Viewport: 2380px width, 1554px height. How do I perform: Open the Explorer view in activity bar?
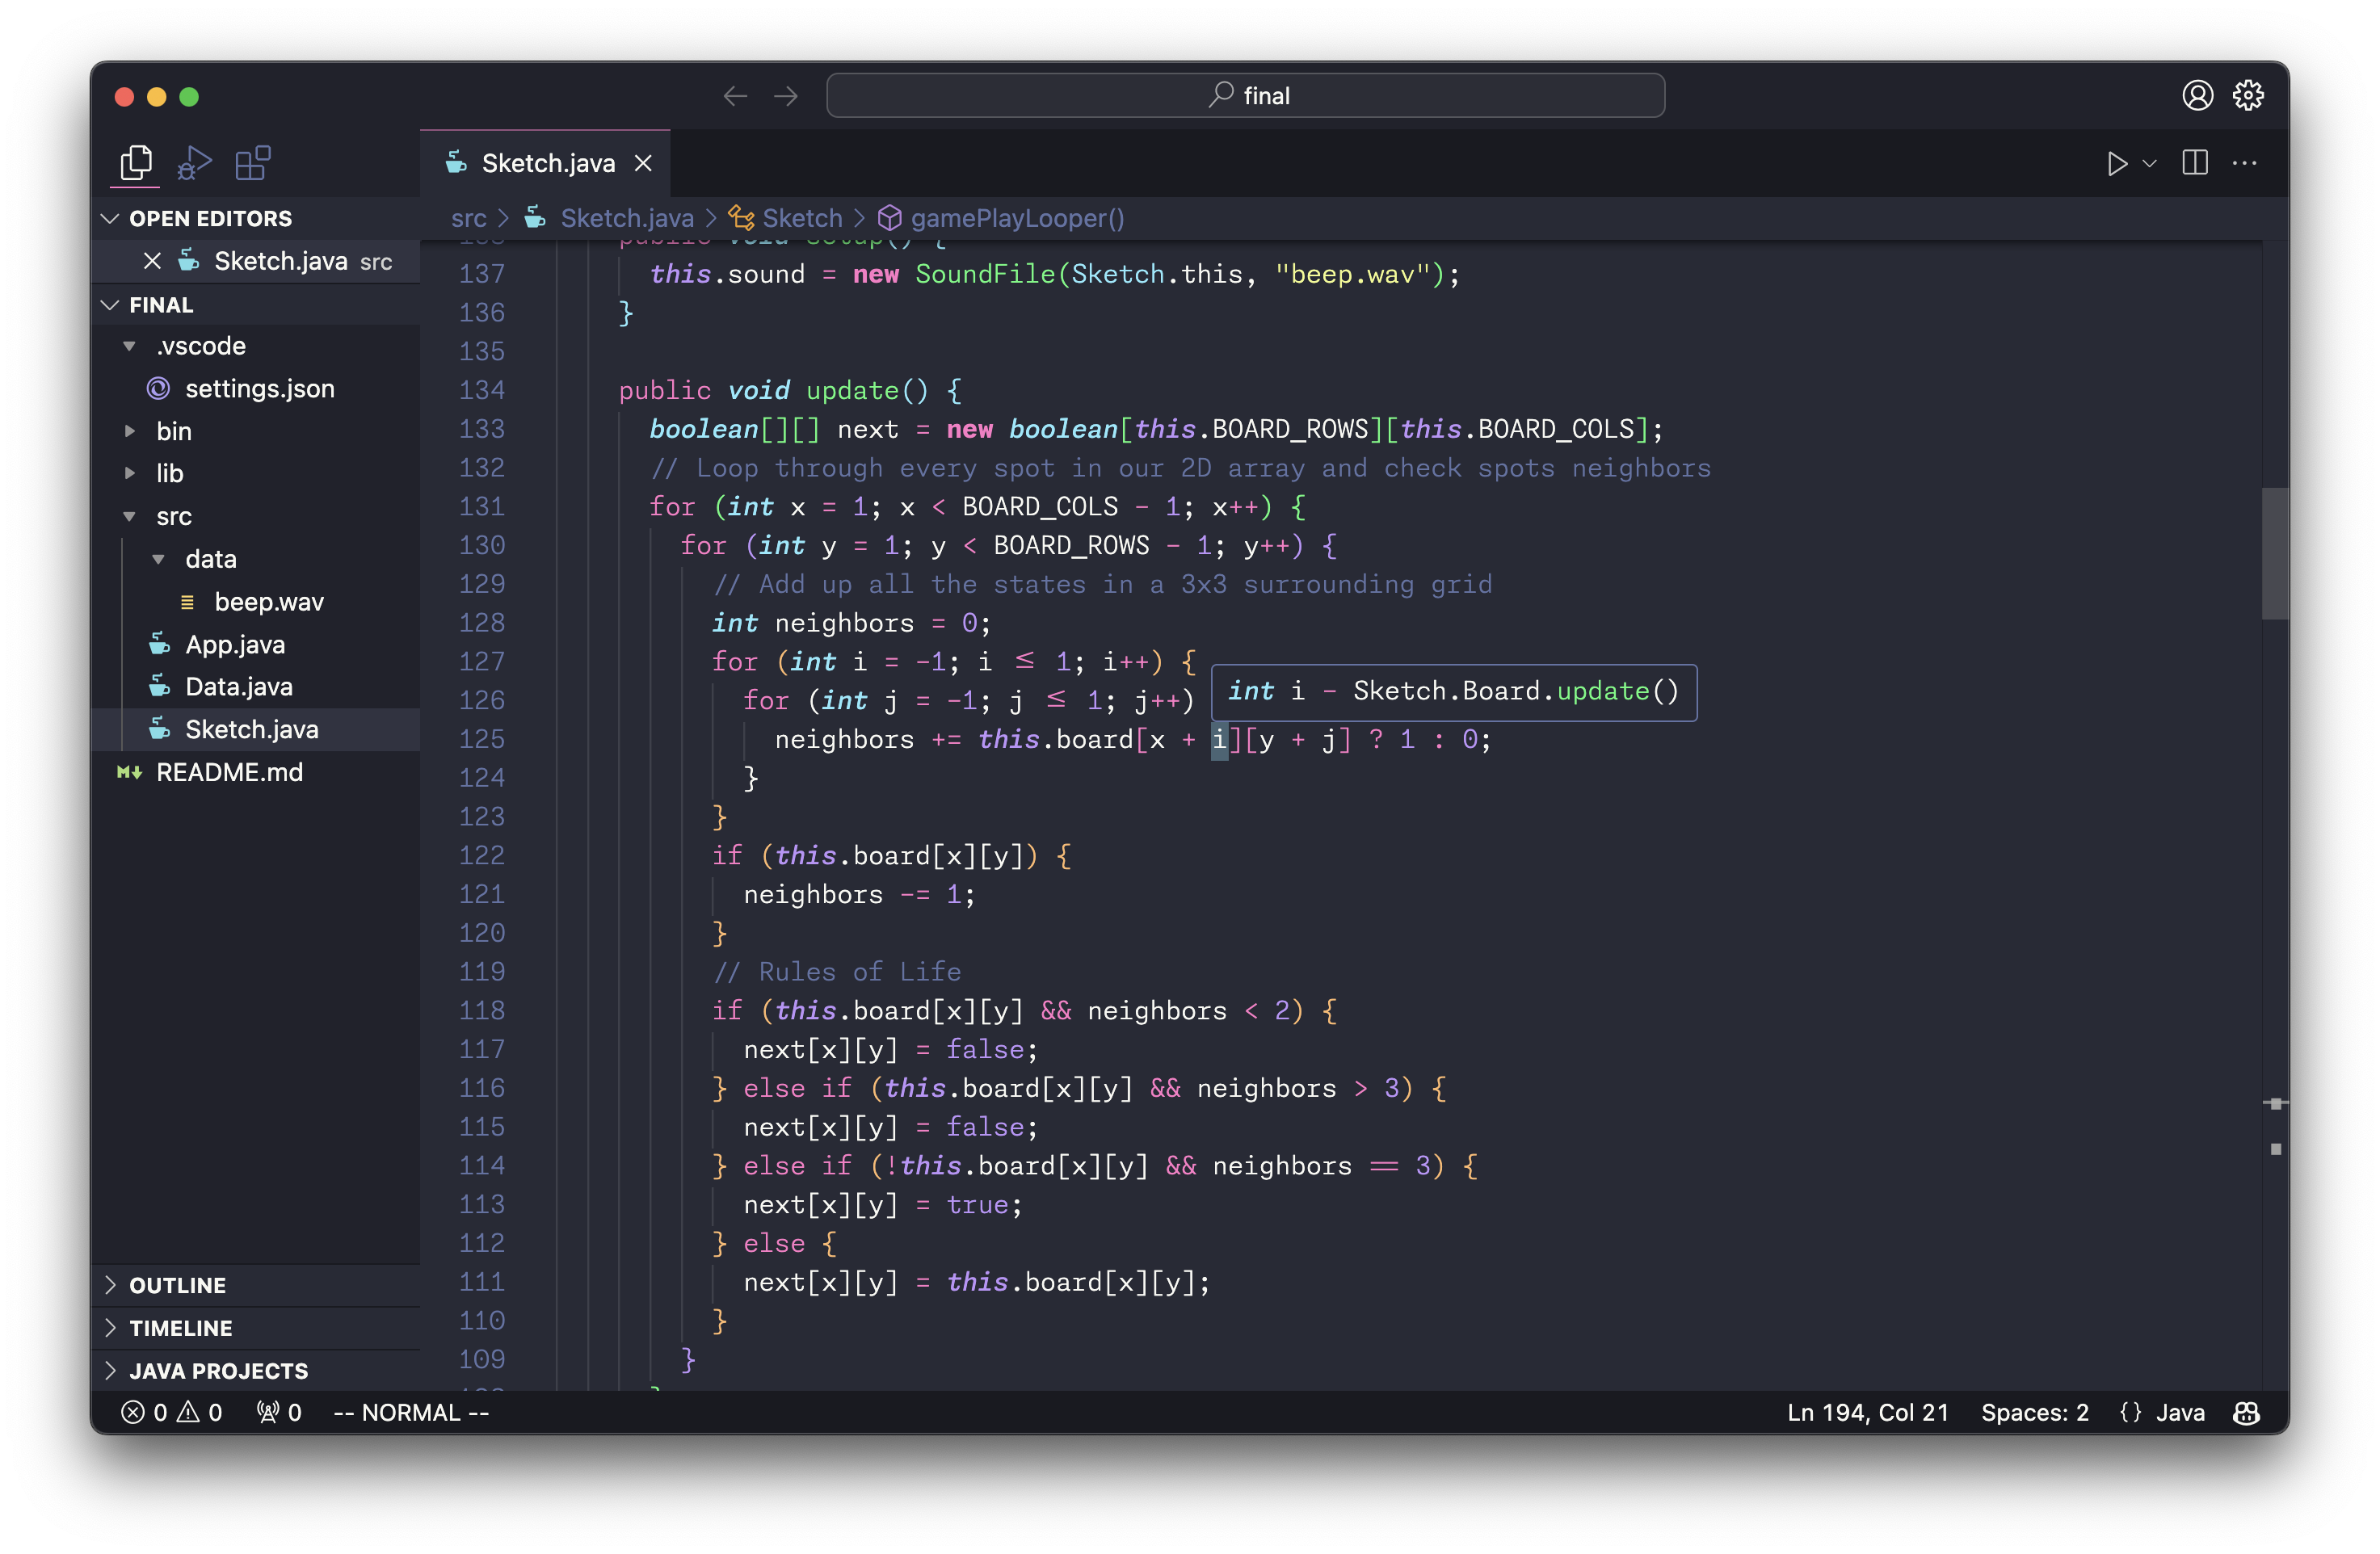(136, 163)
